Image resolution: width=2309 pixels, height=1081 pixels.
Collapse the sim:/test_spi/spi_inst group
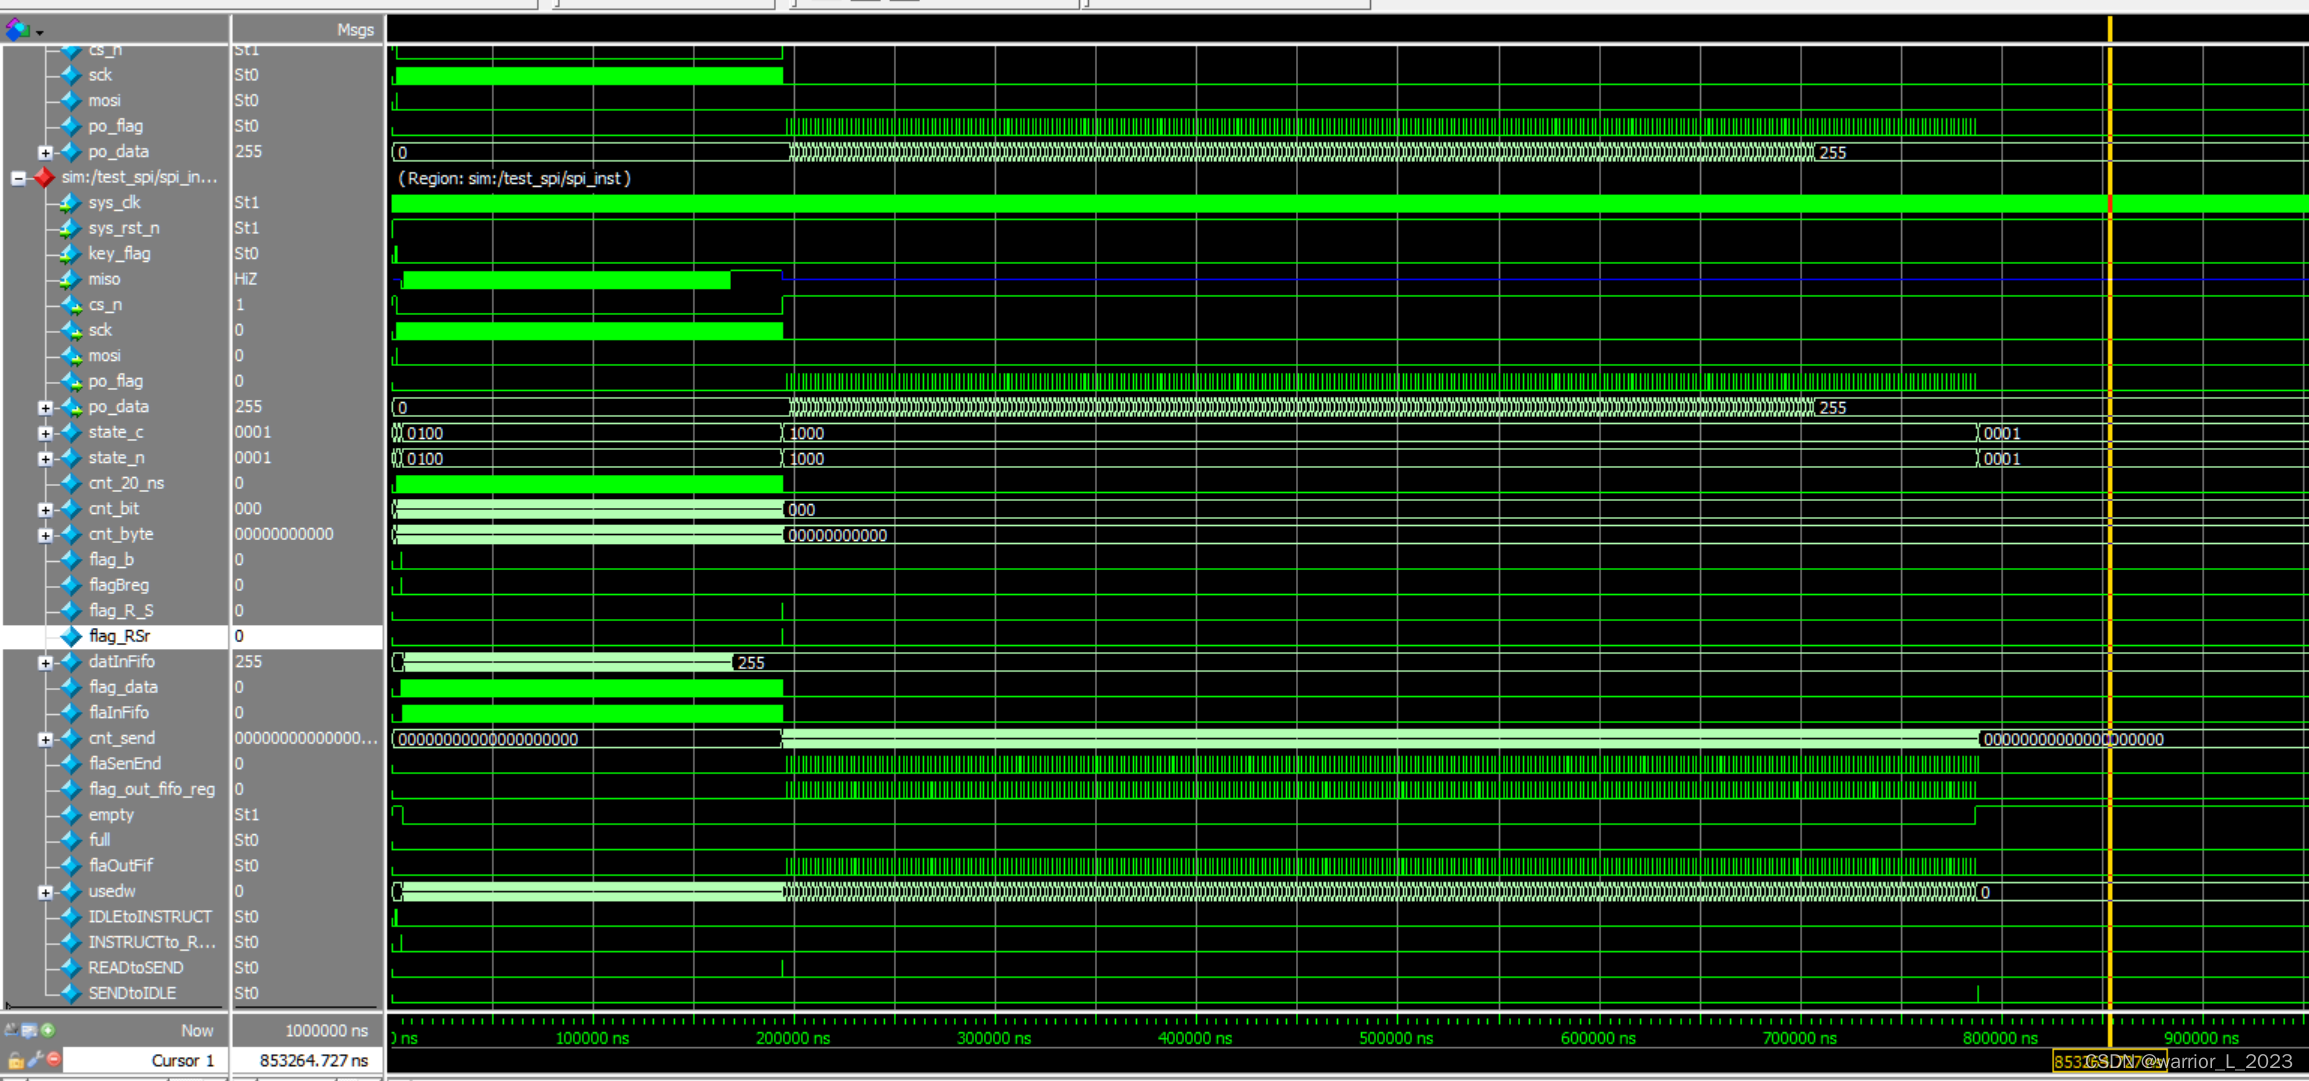coord(18,178)
